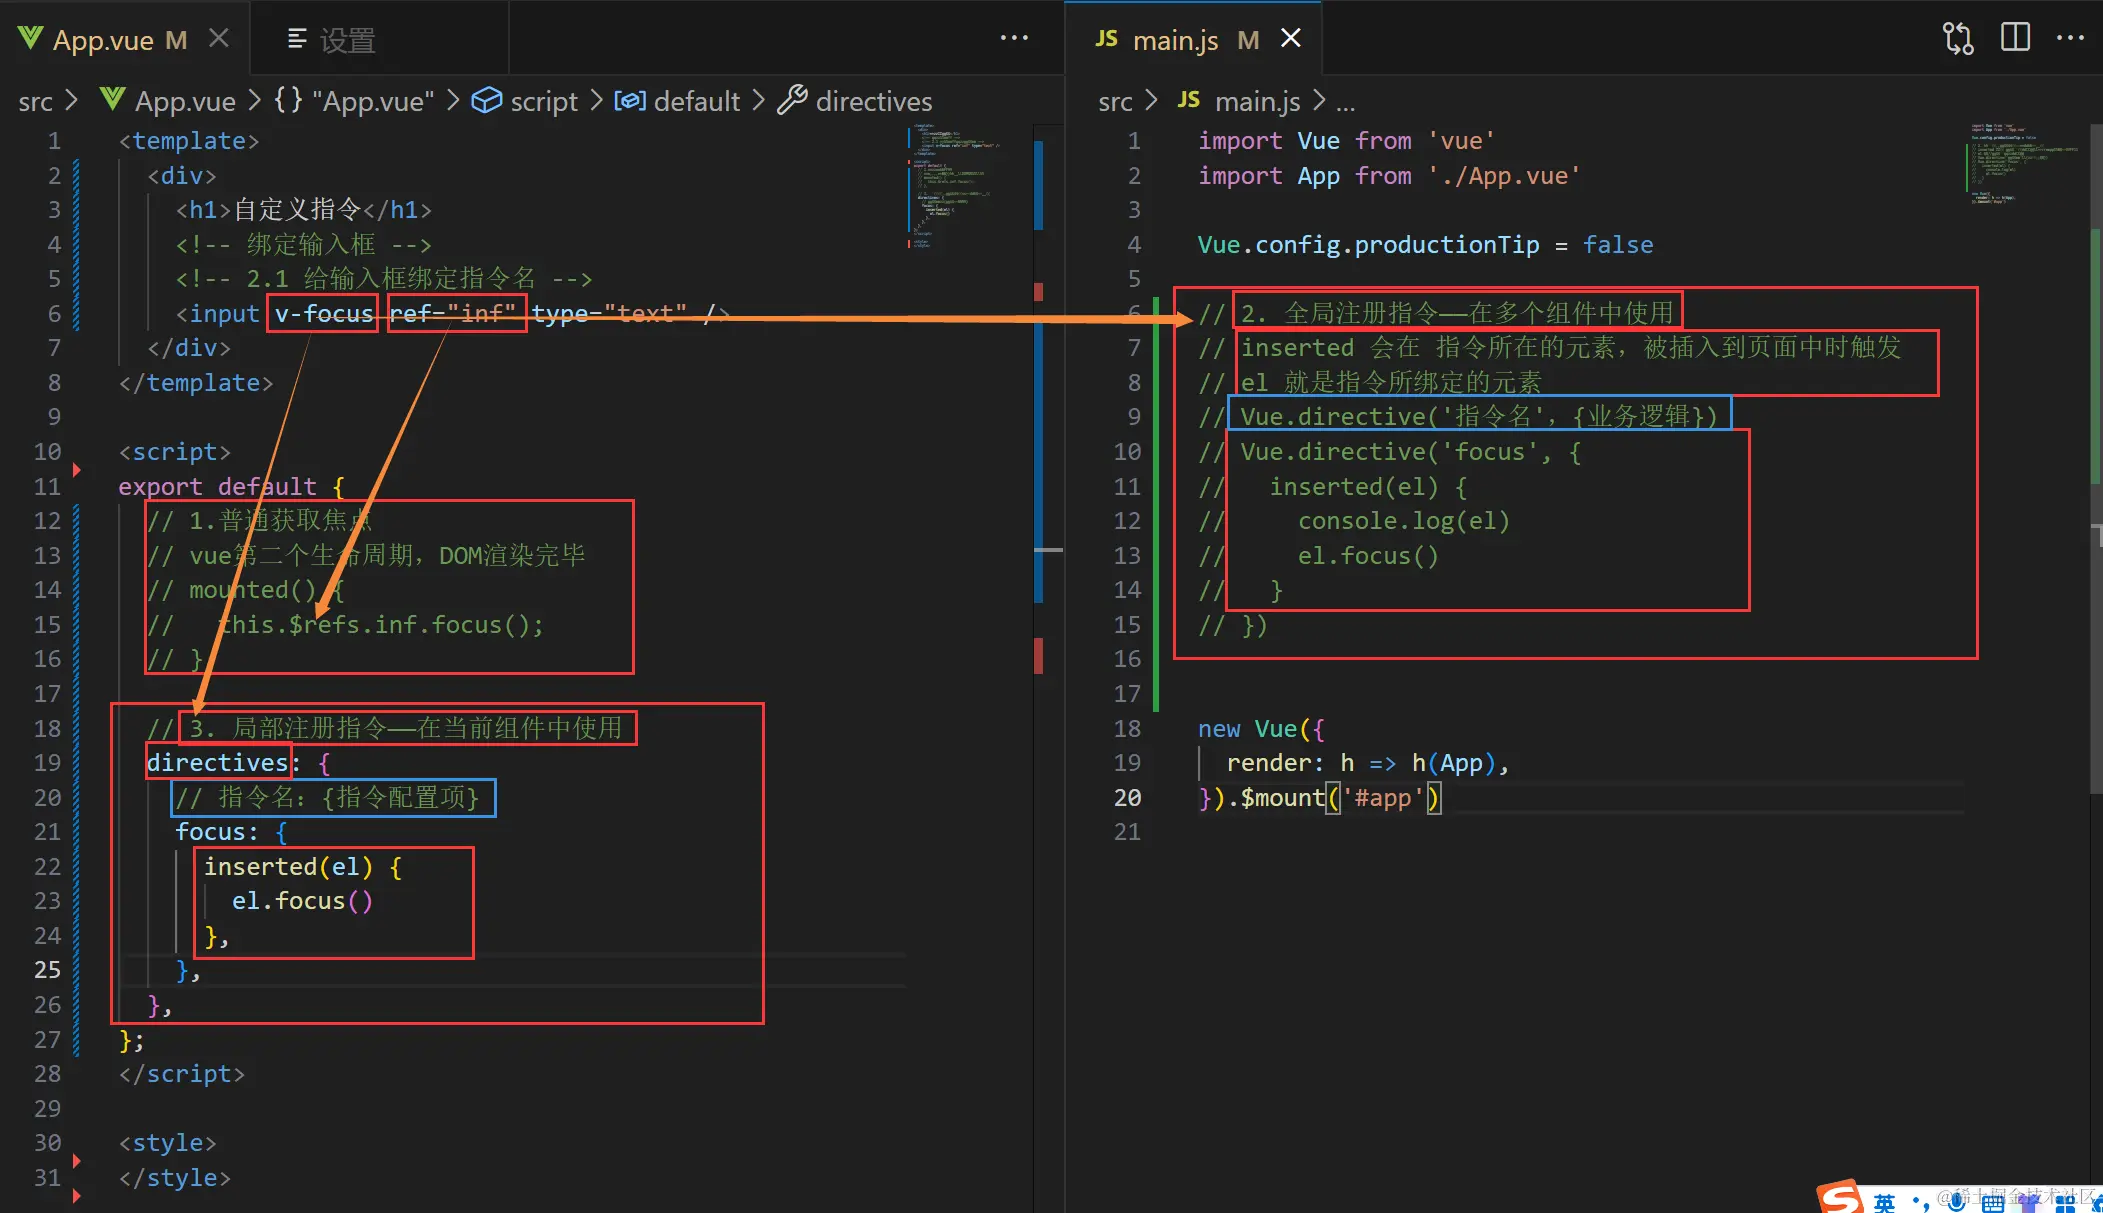This screenshot has height=1213, width=2103.
Task: Click "import App from './App.vue'" line
Action: tap(1389, 175)
